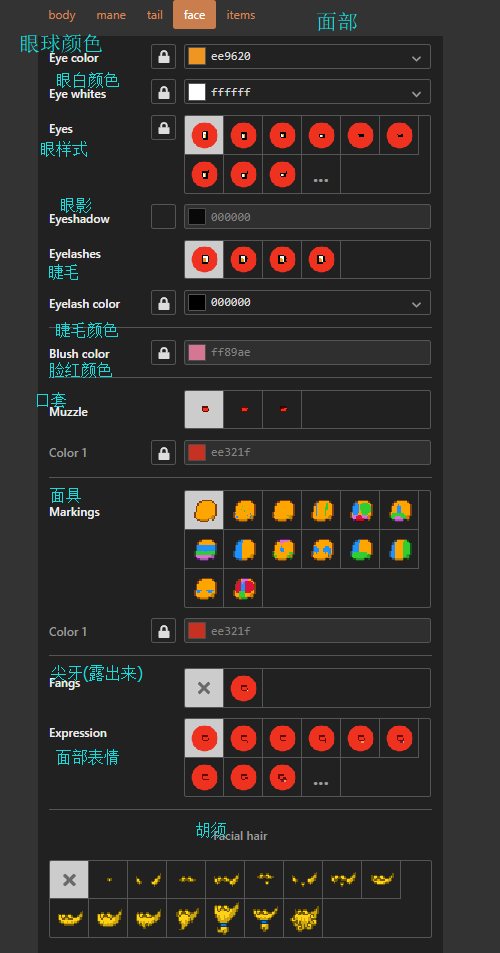The image size is (500, 953).
Task: Open the Eye color dropdown arrow
Action: point(416,57)
